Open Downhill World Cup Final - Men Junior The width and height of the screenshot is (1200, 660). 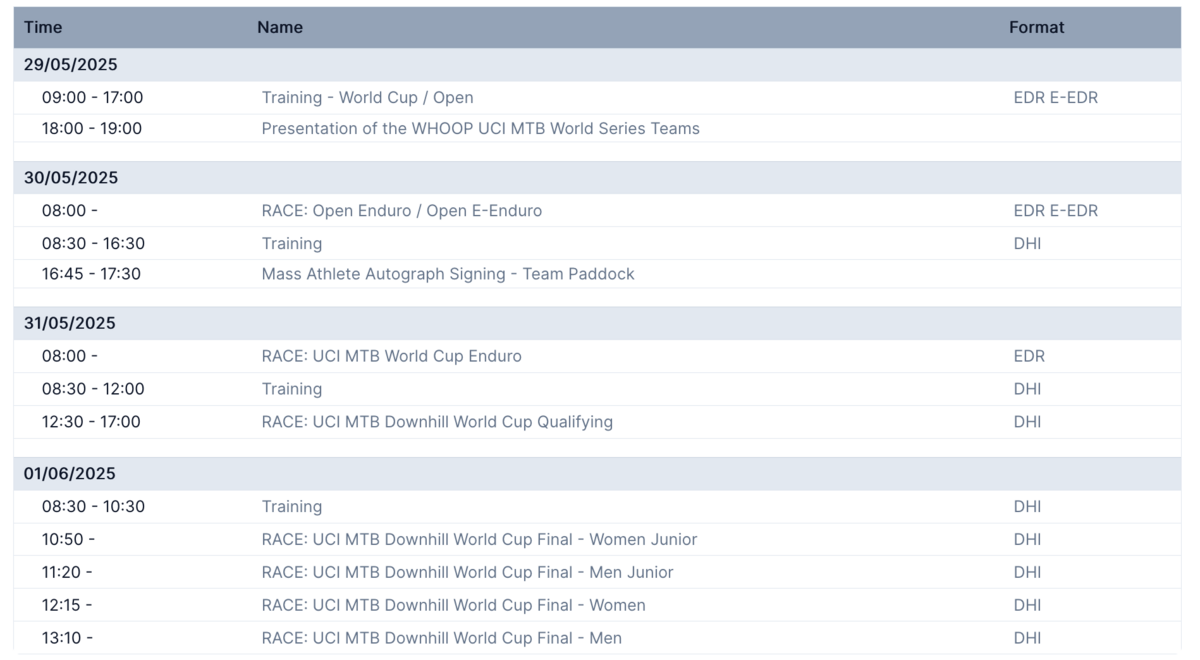(x=467, y=573)
